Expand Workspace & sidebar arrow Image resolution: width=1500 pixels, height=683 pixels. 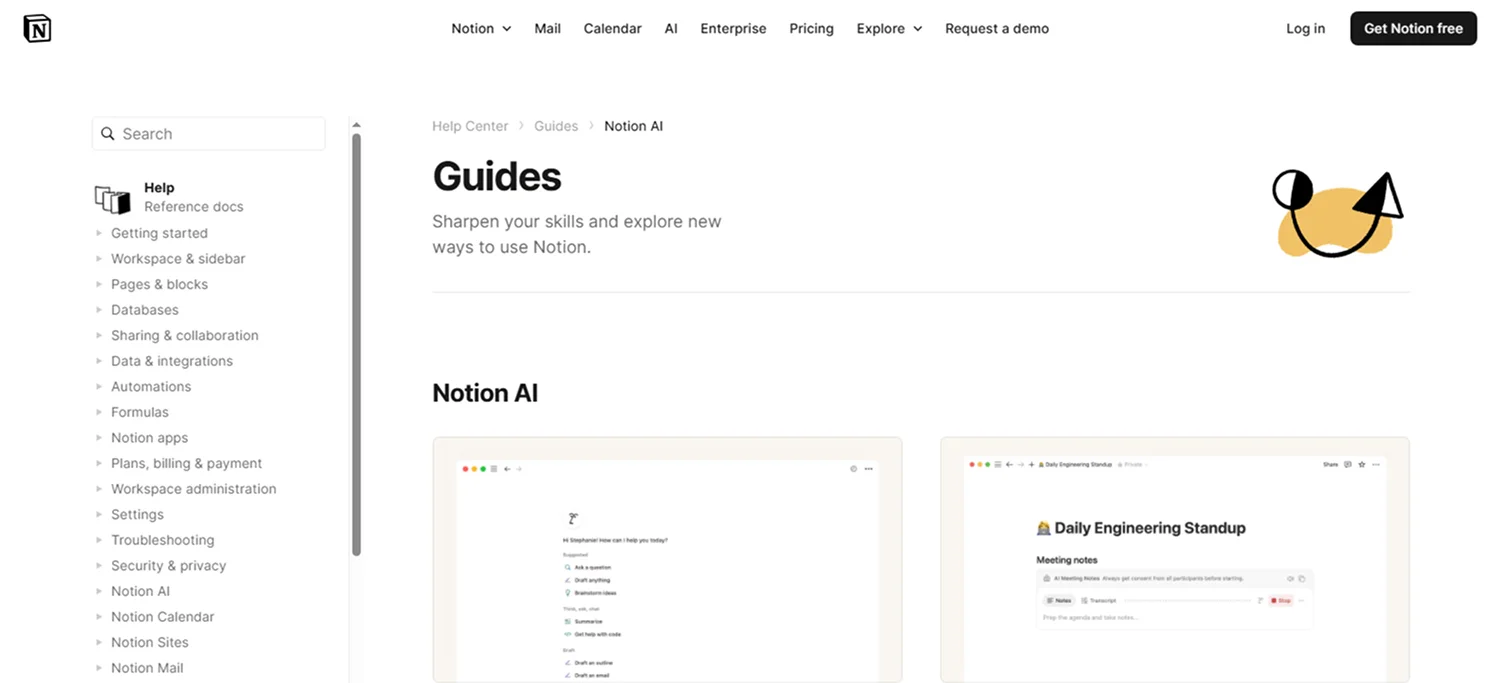point(99,259)
